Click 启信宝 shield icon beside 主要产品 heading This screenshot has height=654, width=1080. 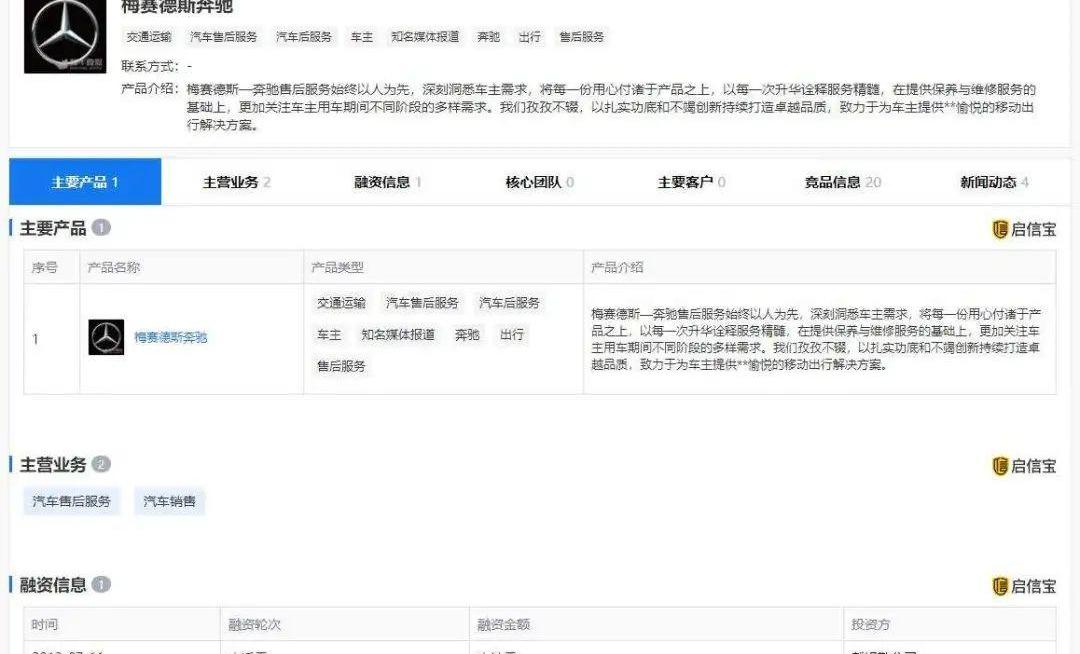point(1000,229)
